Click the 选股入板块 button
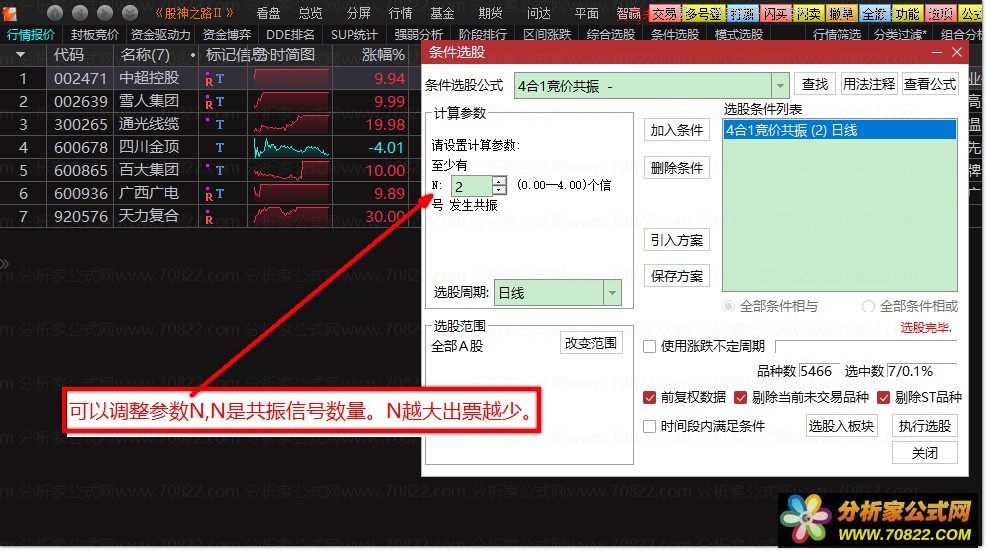Screen dimensions: 988x551 [x=841, y=427]
